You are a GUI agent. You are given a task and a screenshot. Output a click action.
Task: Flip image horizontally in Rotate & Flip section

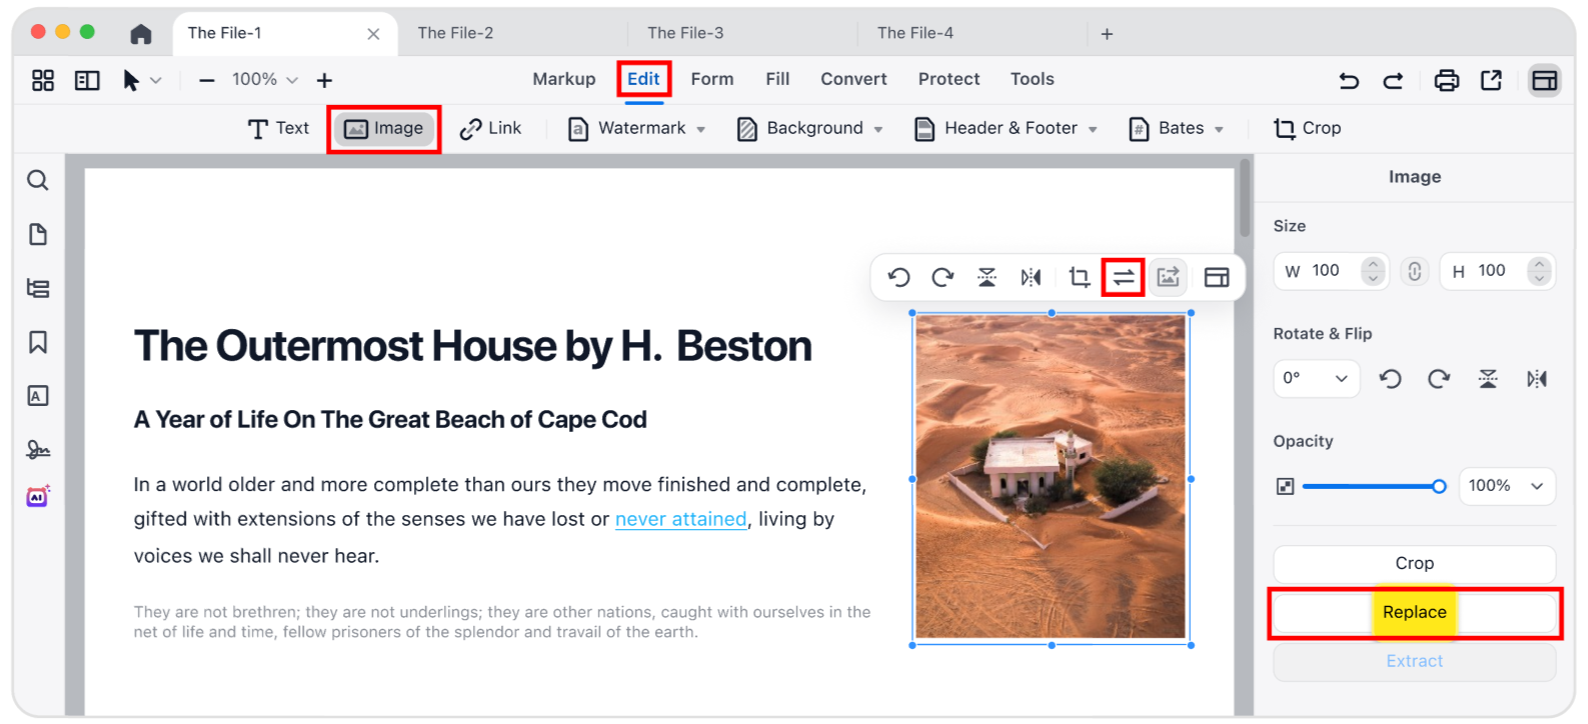[x=1536, y=379]
